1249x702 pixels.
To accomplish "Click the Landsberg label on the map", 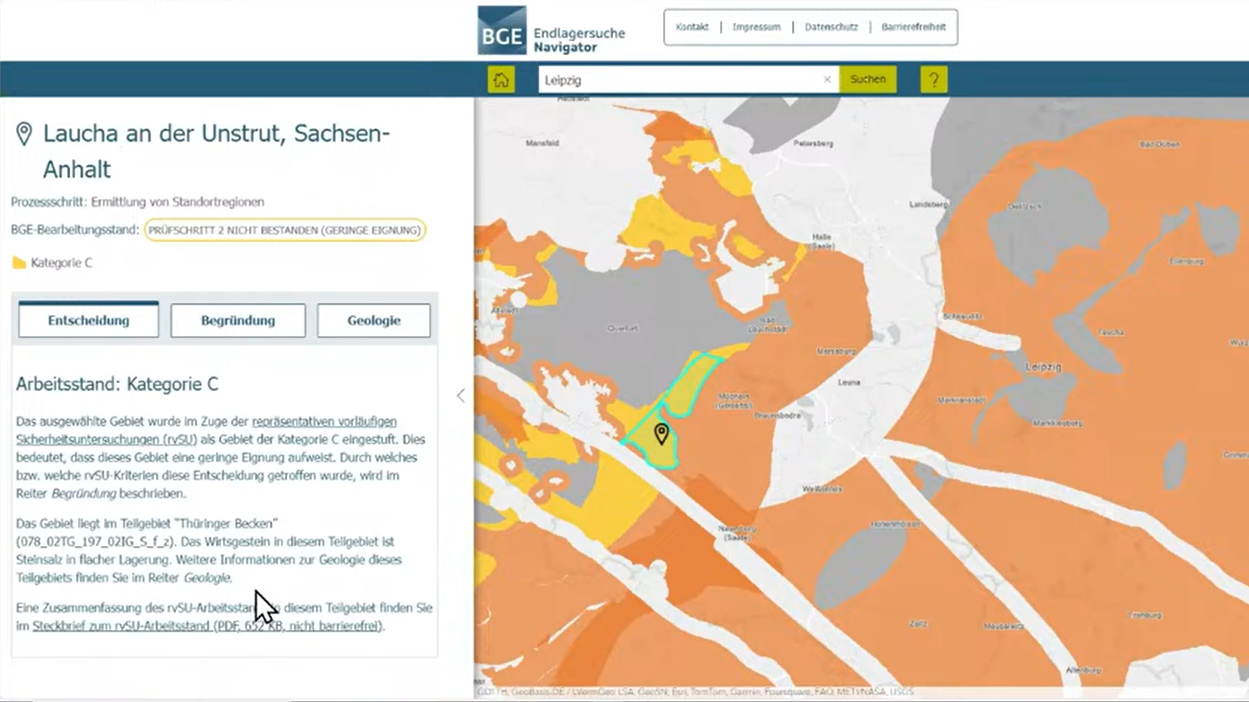I will pos(928,204).
